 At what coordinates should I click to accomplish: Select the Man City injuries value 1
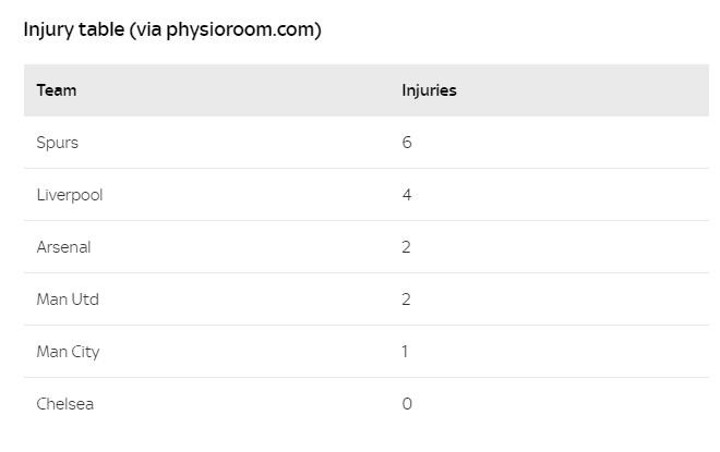point(405,352)
